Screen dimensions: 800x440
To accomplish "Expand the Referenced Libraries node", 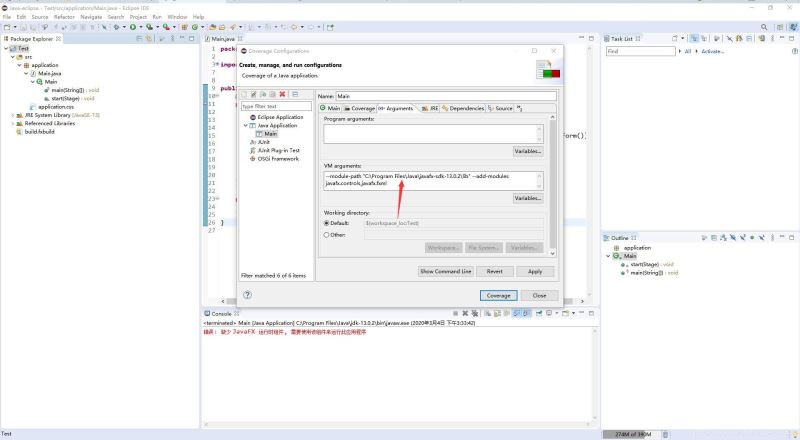I will tap(13, 123).
